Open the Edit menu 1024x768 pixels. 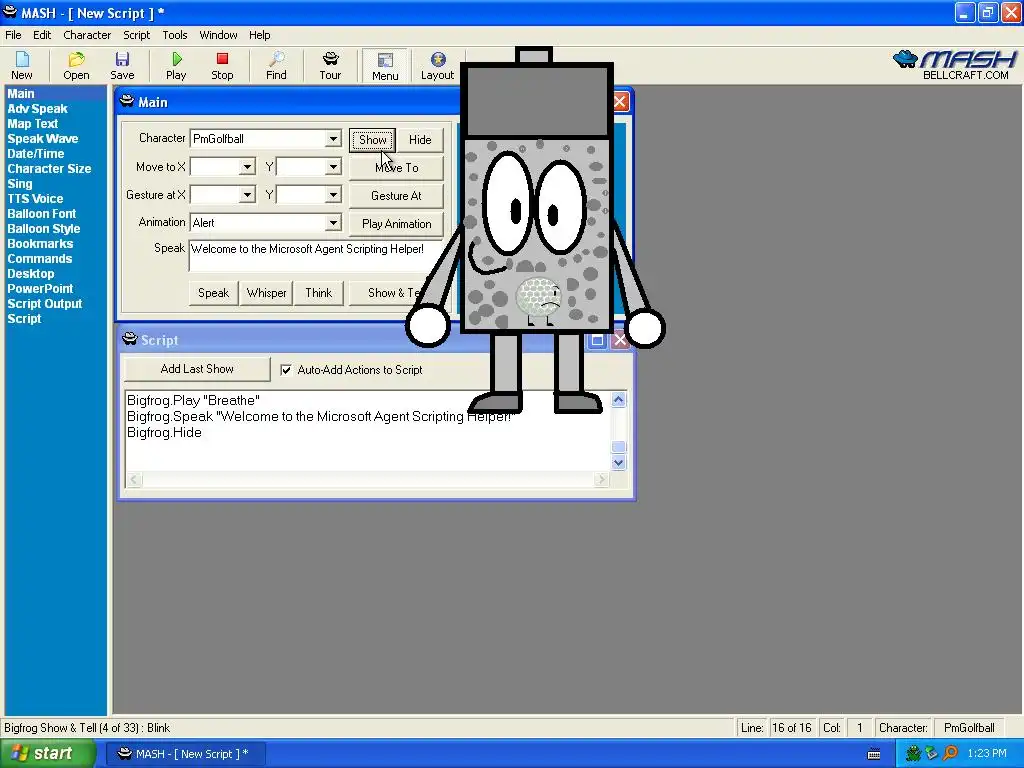(x=42, y=35)
